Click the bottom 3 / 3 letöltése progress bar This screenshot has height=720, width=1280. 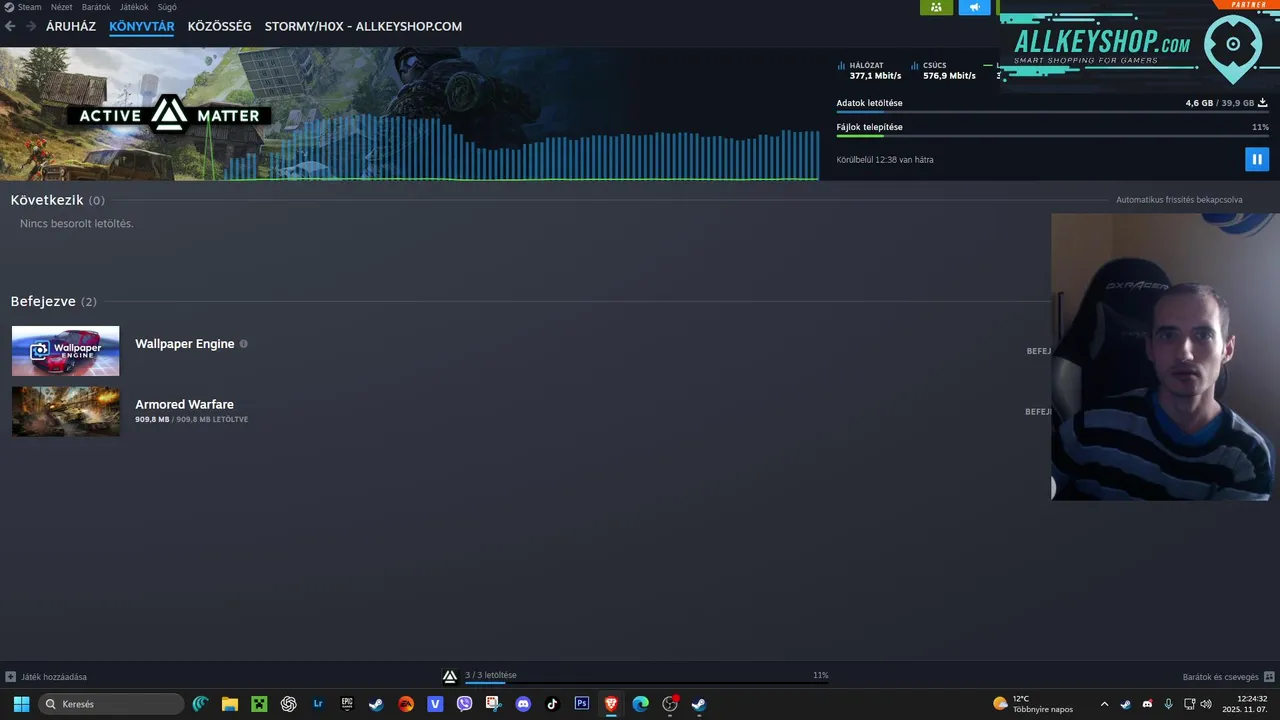(x=647, y=684)
